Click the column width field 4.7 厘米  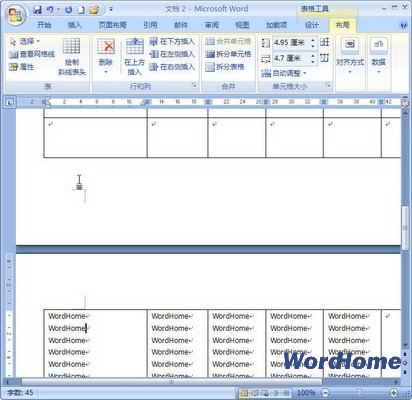click(290, 59)
